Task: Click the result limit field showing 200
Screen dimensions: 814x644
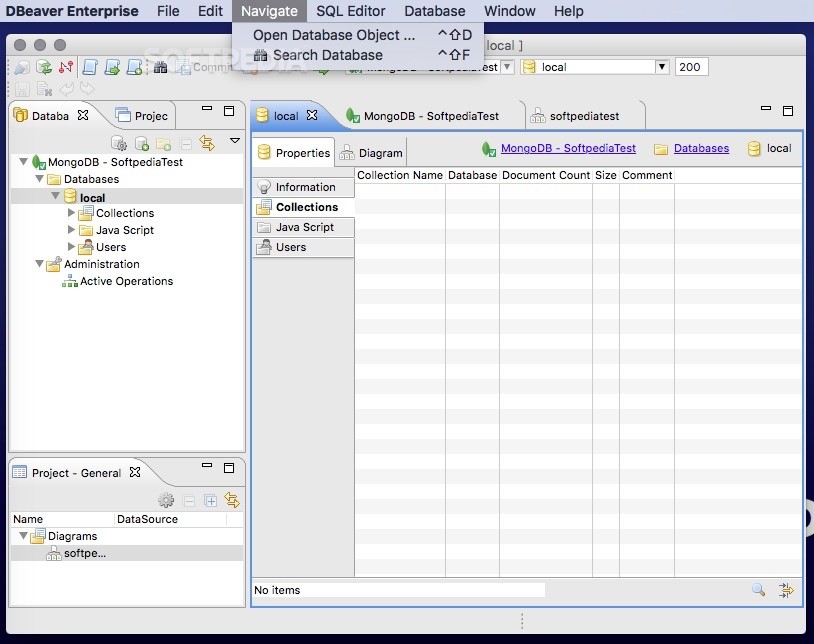Action: (x=691, y=67)
